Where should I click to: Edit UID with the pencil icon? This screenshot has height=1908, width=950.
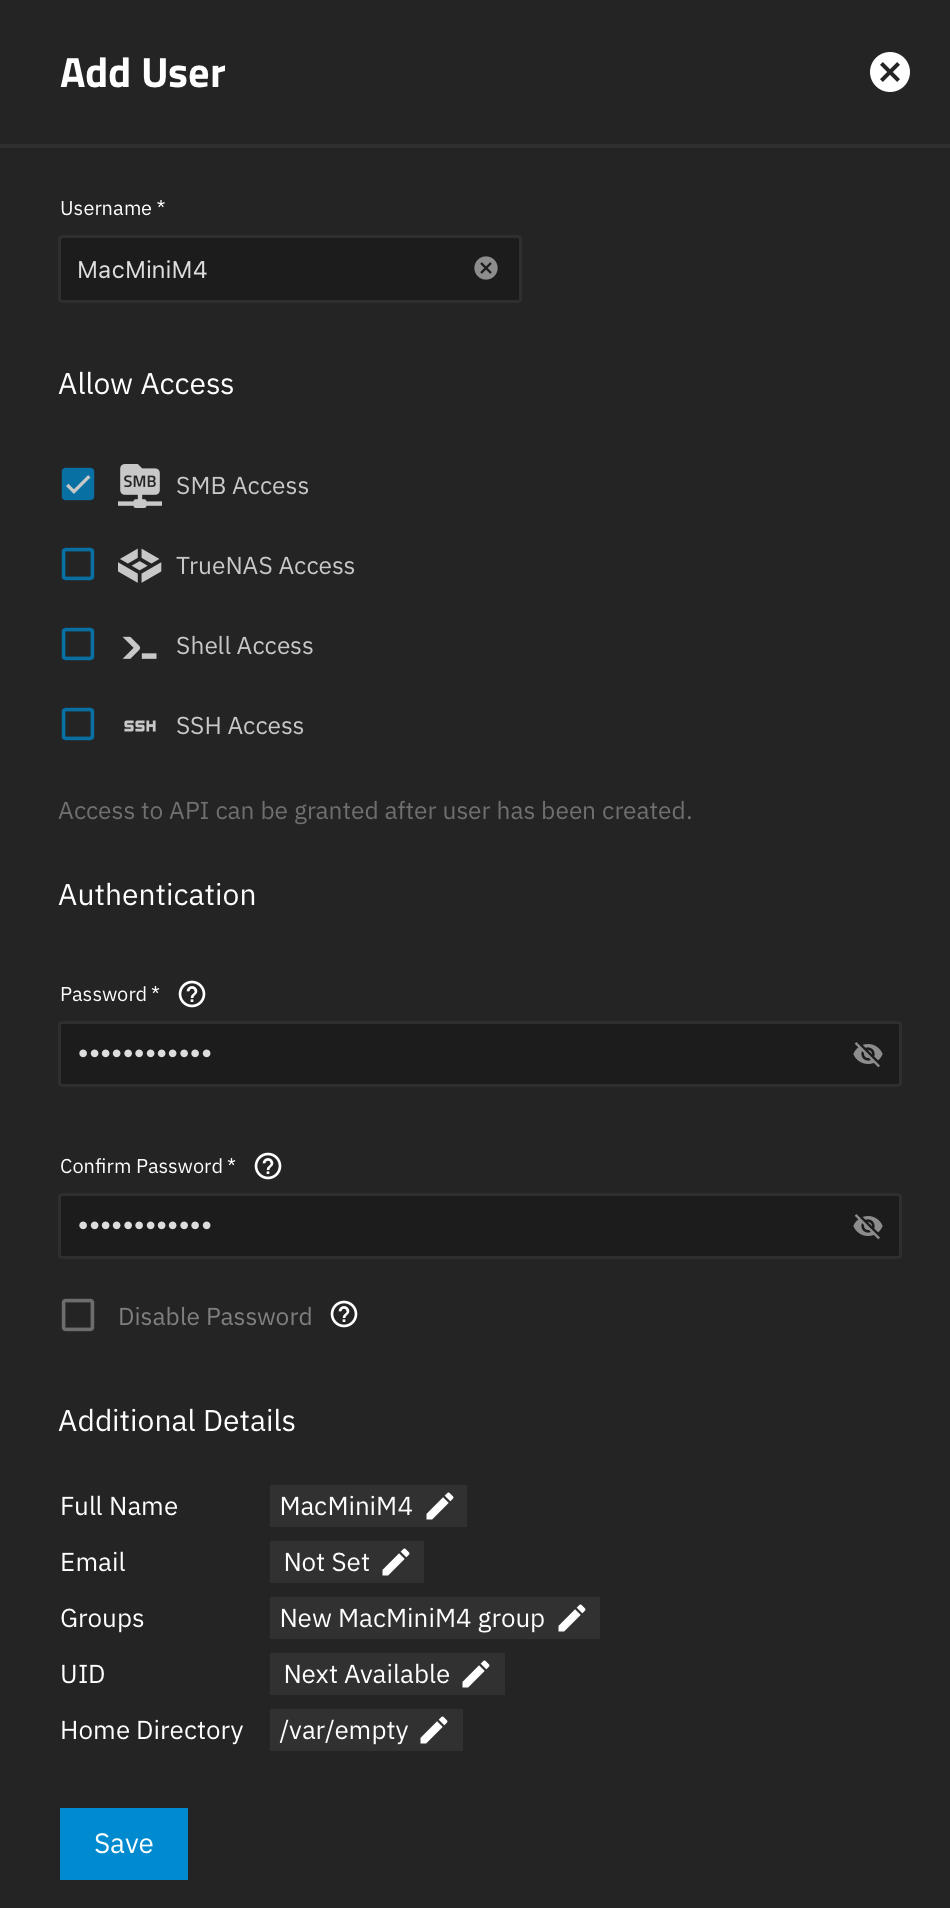point(477,1674)
